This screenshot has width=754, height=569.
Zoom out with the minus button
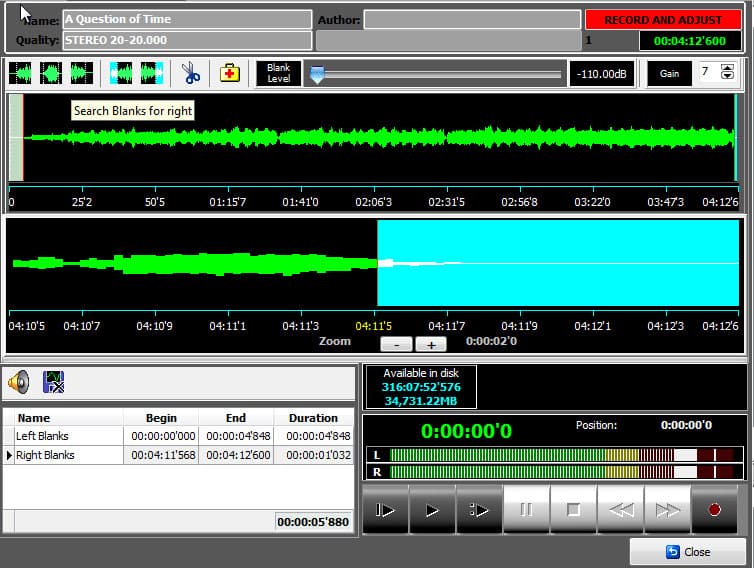tap(396, 344)
